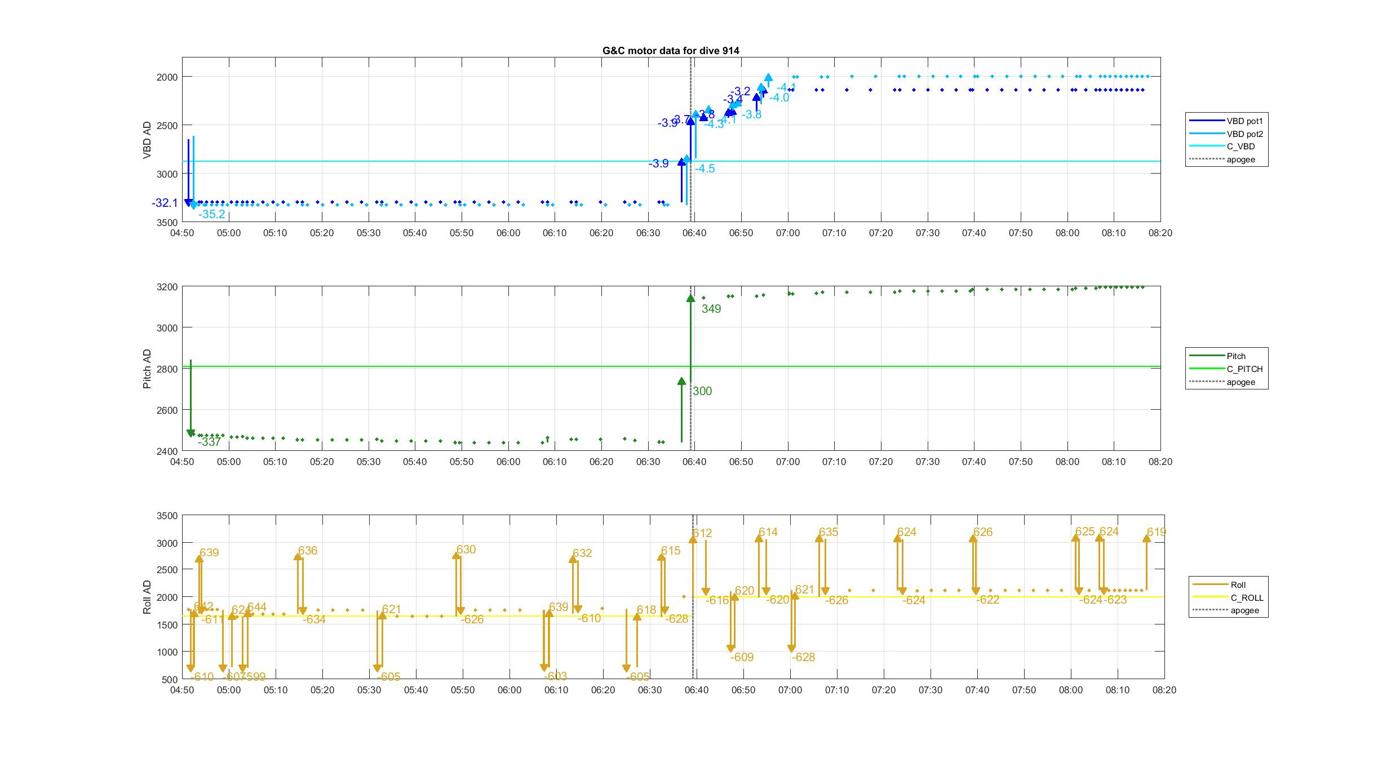
Task: Click the '619' roll data label
Action: (1156, 532)
